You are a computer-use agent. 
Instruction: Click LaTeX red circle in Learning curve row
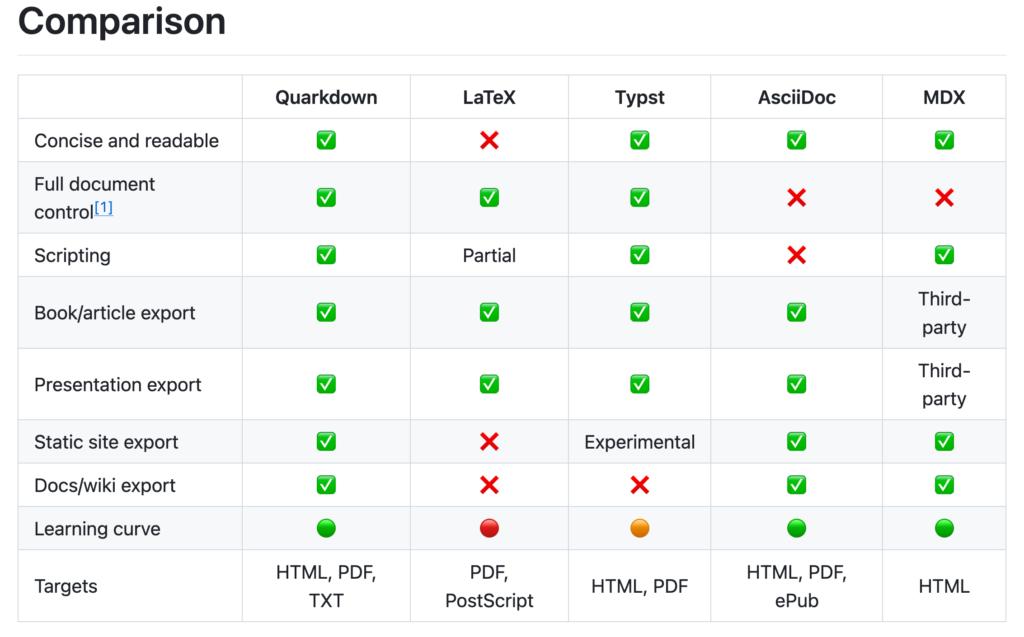coord(489,528)
